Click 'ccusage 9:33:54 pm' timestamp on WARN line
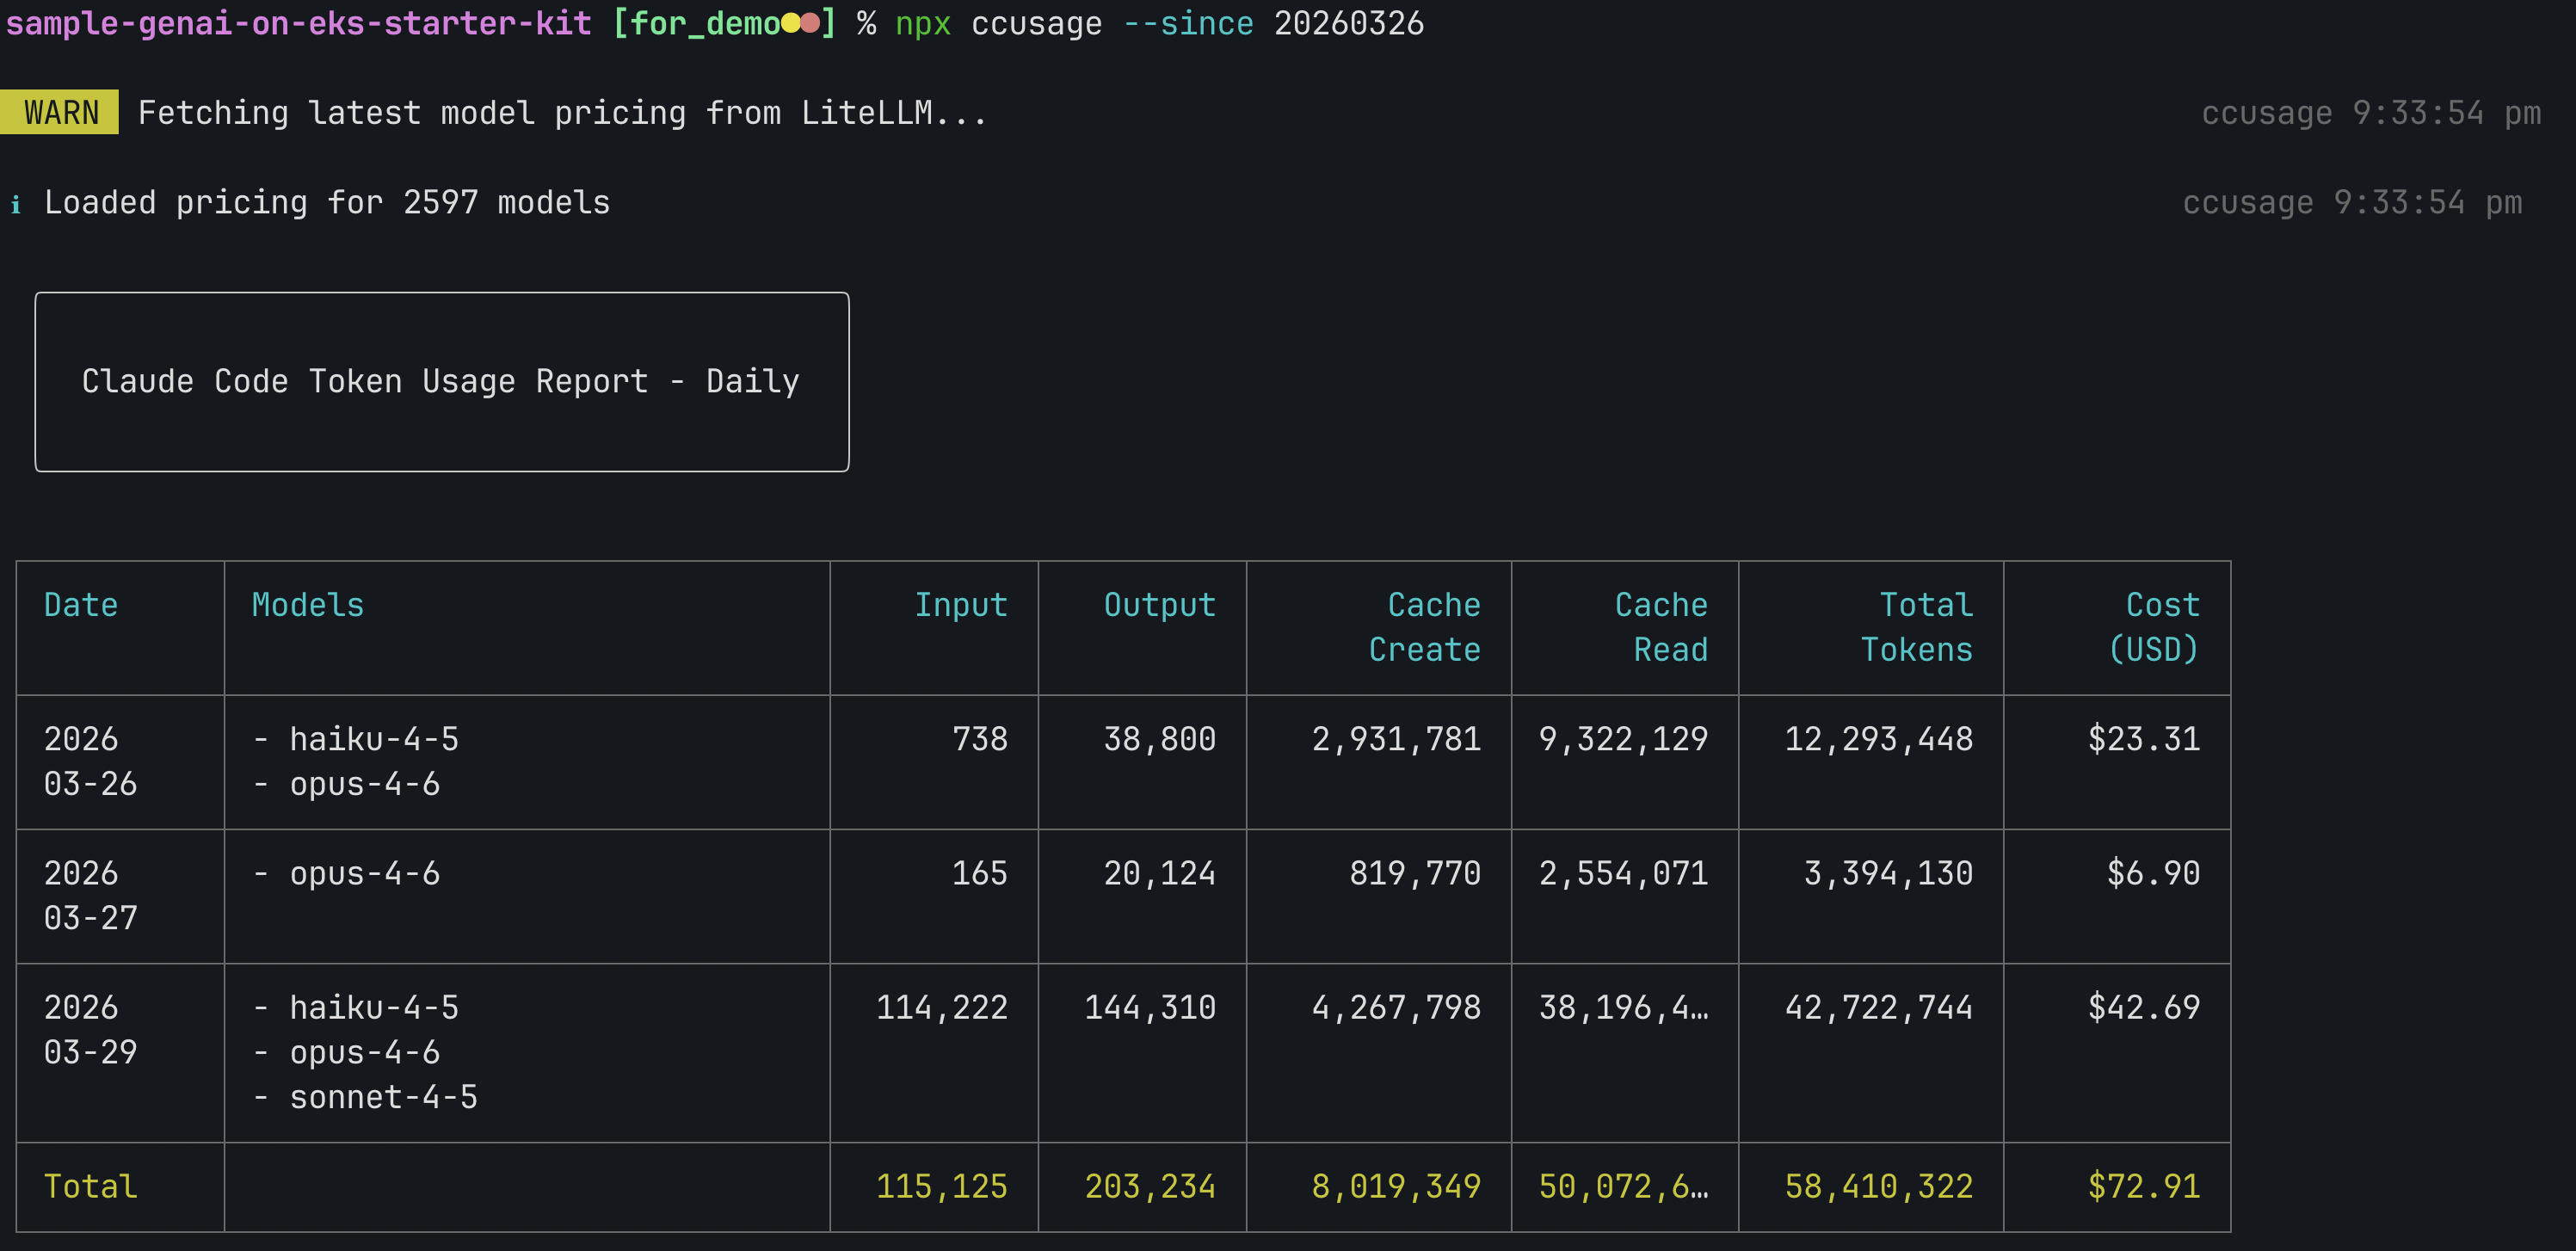The height and width of the screenshot is (1251, 2576). (2371, 113)
